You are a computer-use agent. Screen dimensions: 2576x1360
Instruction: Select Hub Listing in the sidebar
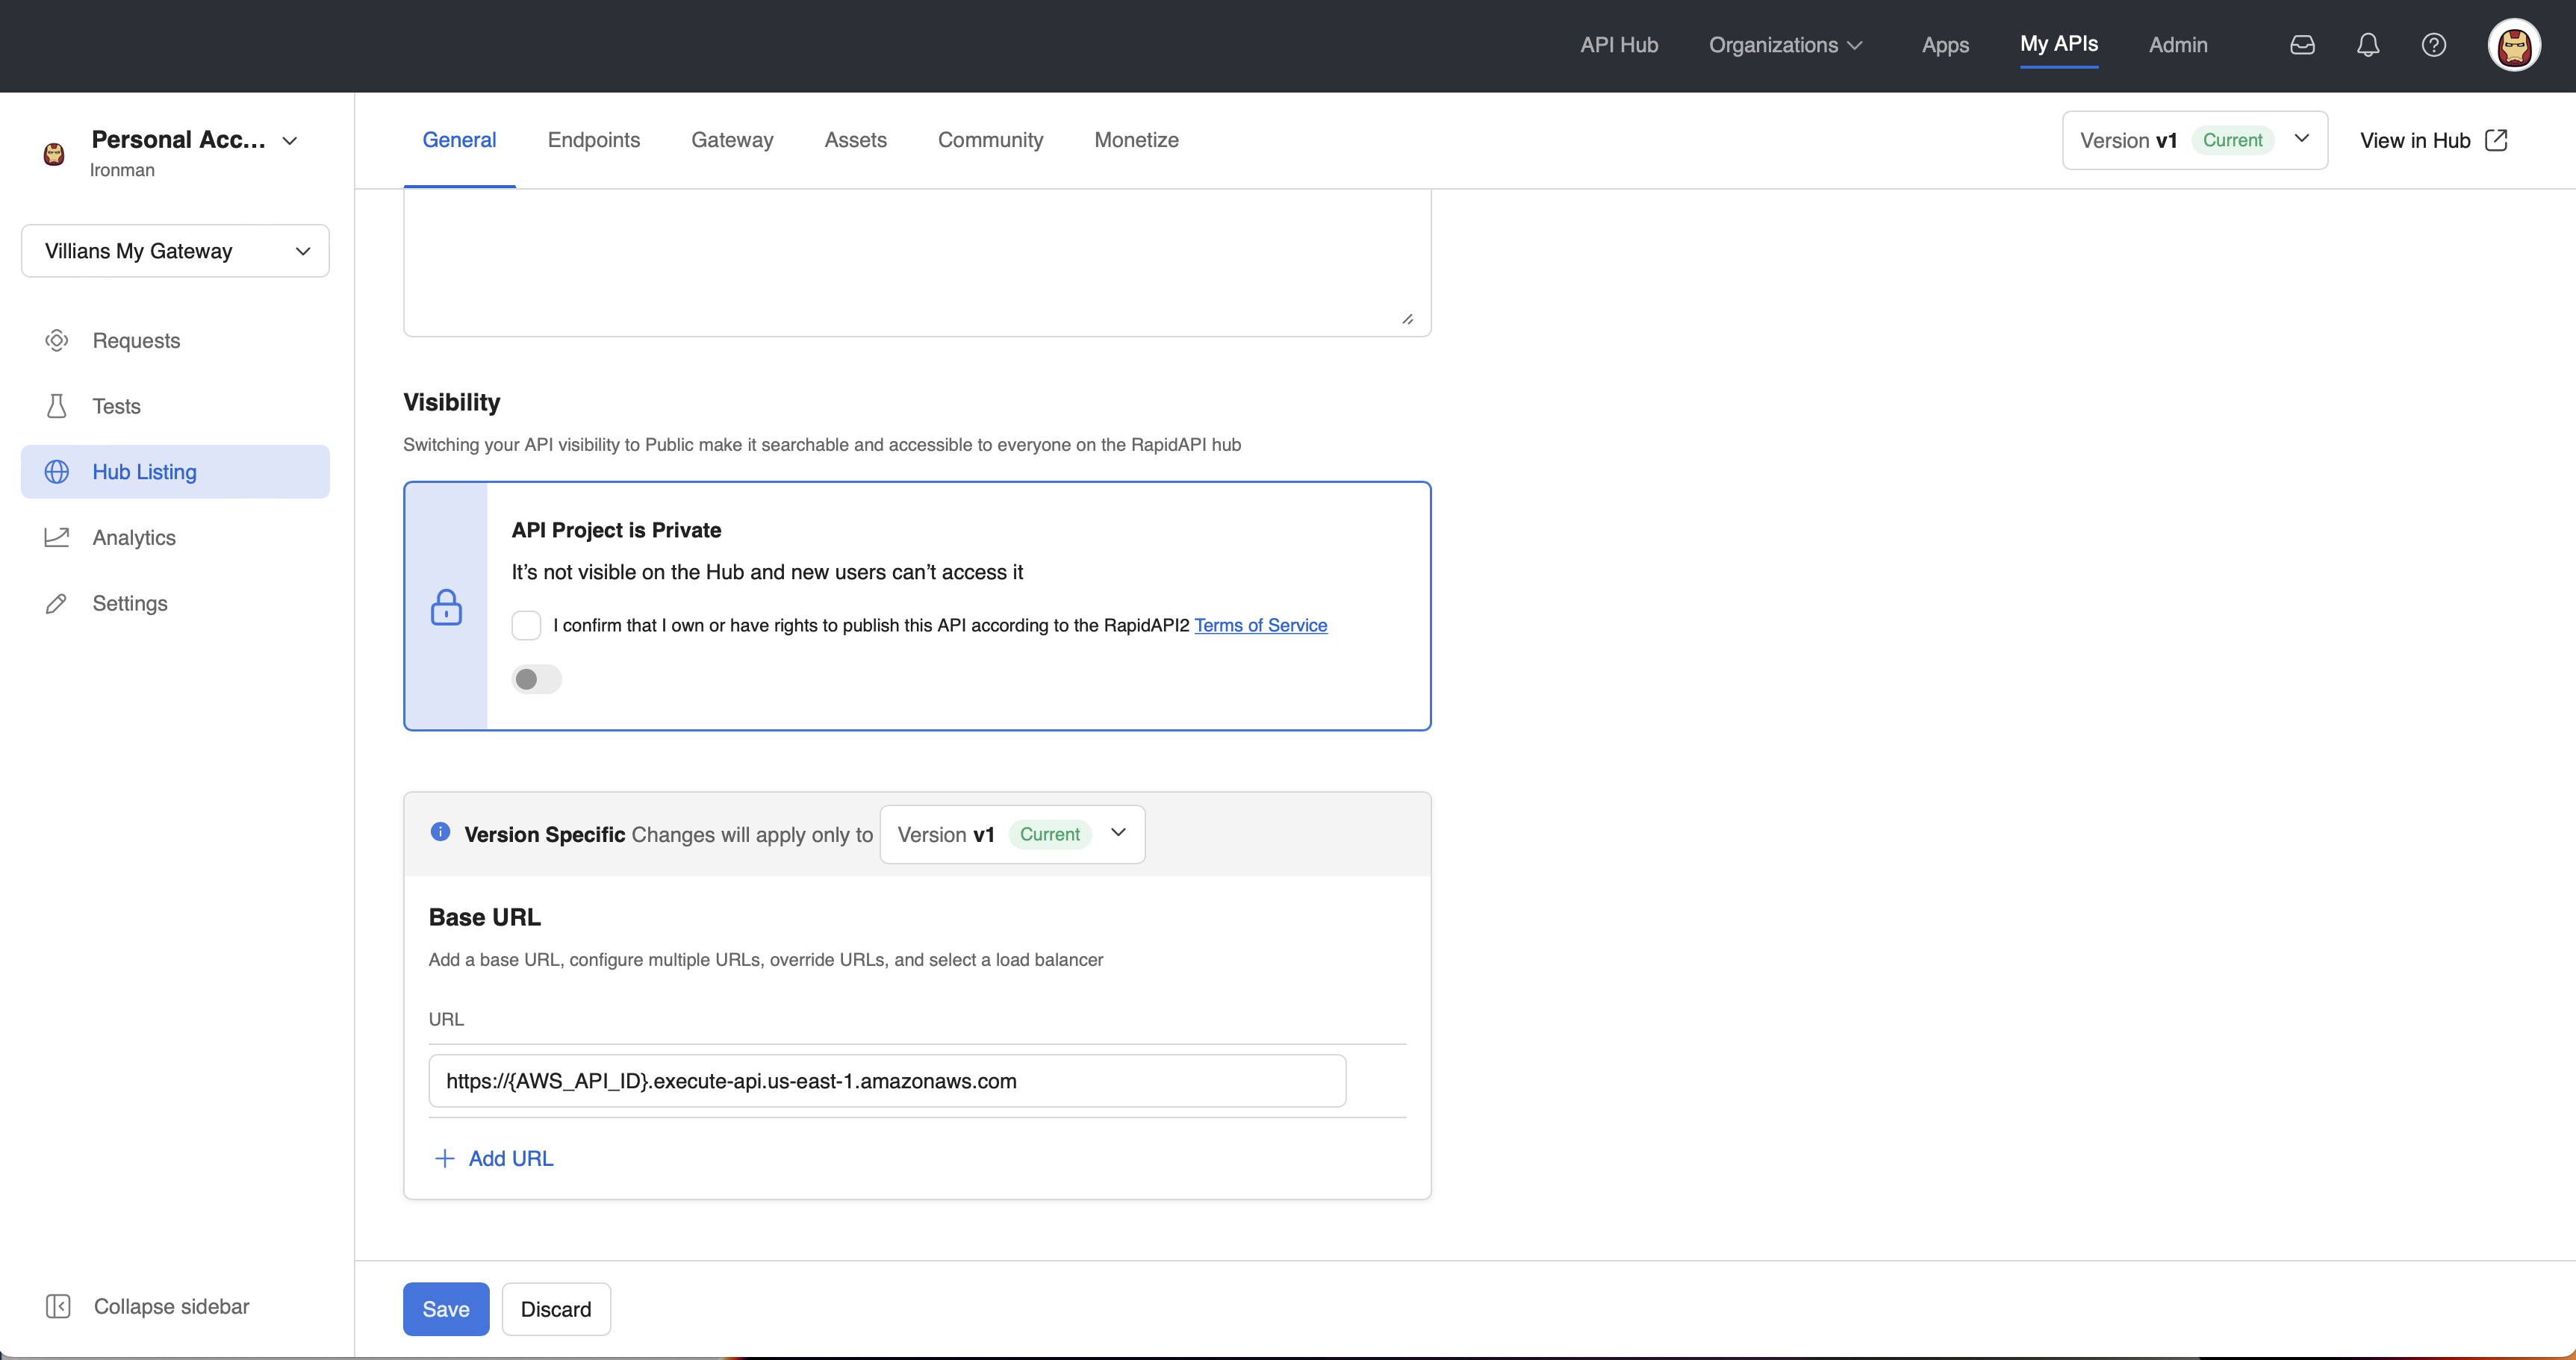(175, 472)
